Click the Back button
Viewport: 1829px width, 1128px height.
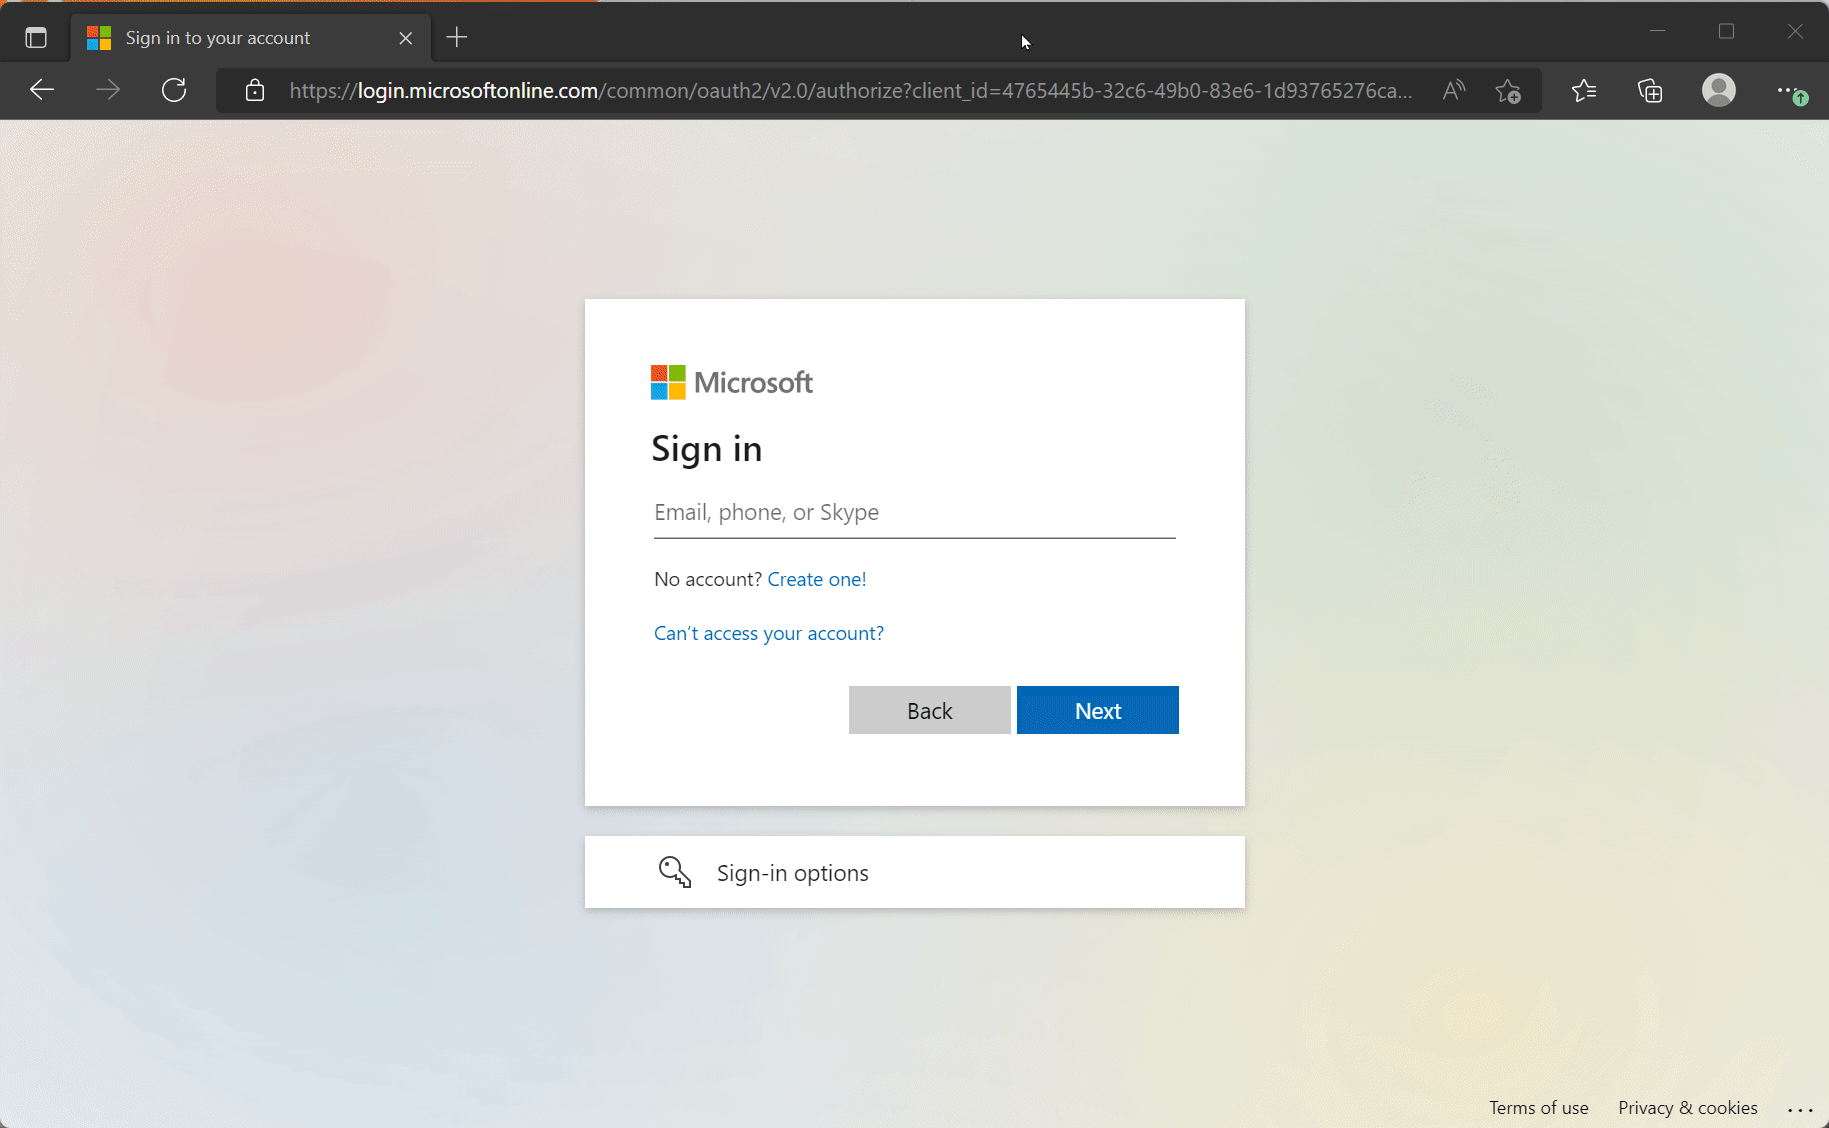tap(930, 710)
